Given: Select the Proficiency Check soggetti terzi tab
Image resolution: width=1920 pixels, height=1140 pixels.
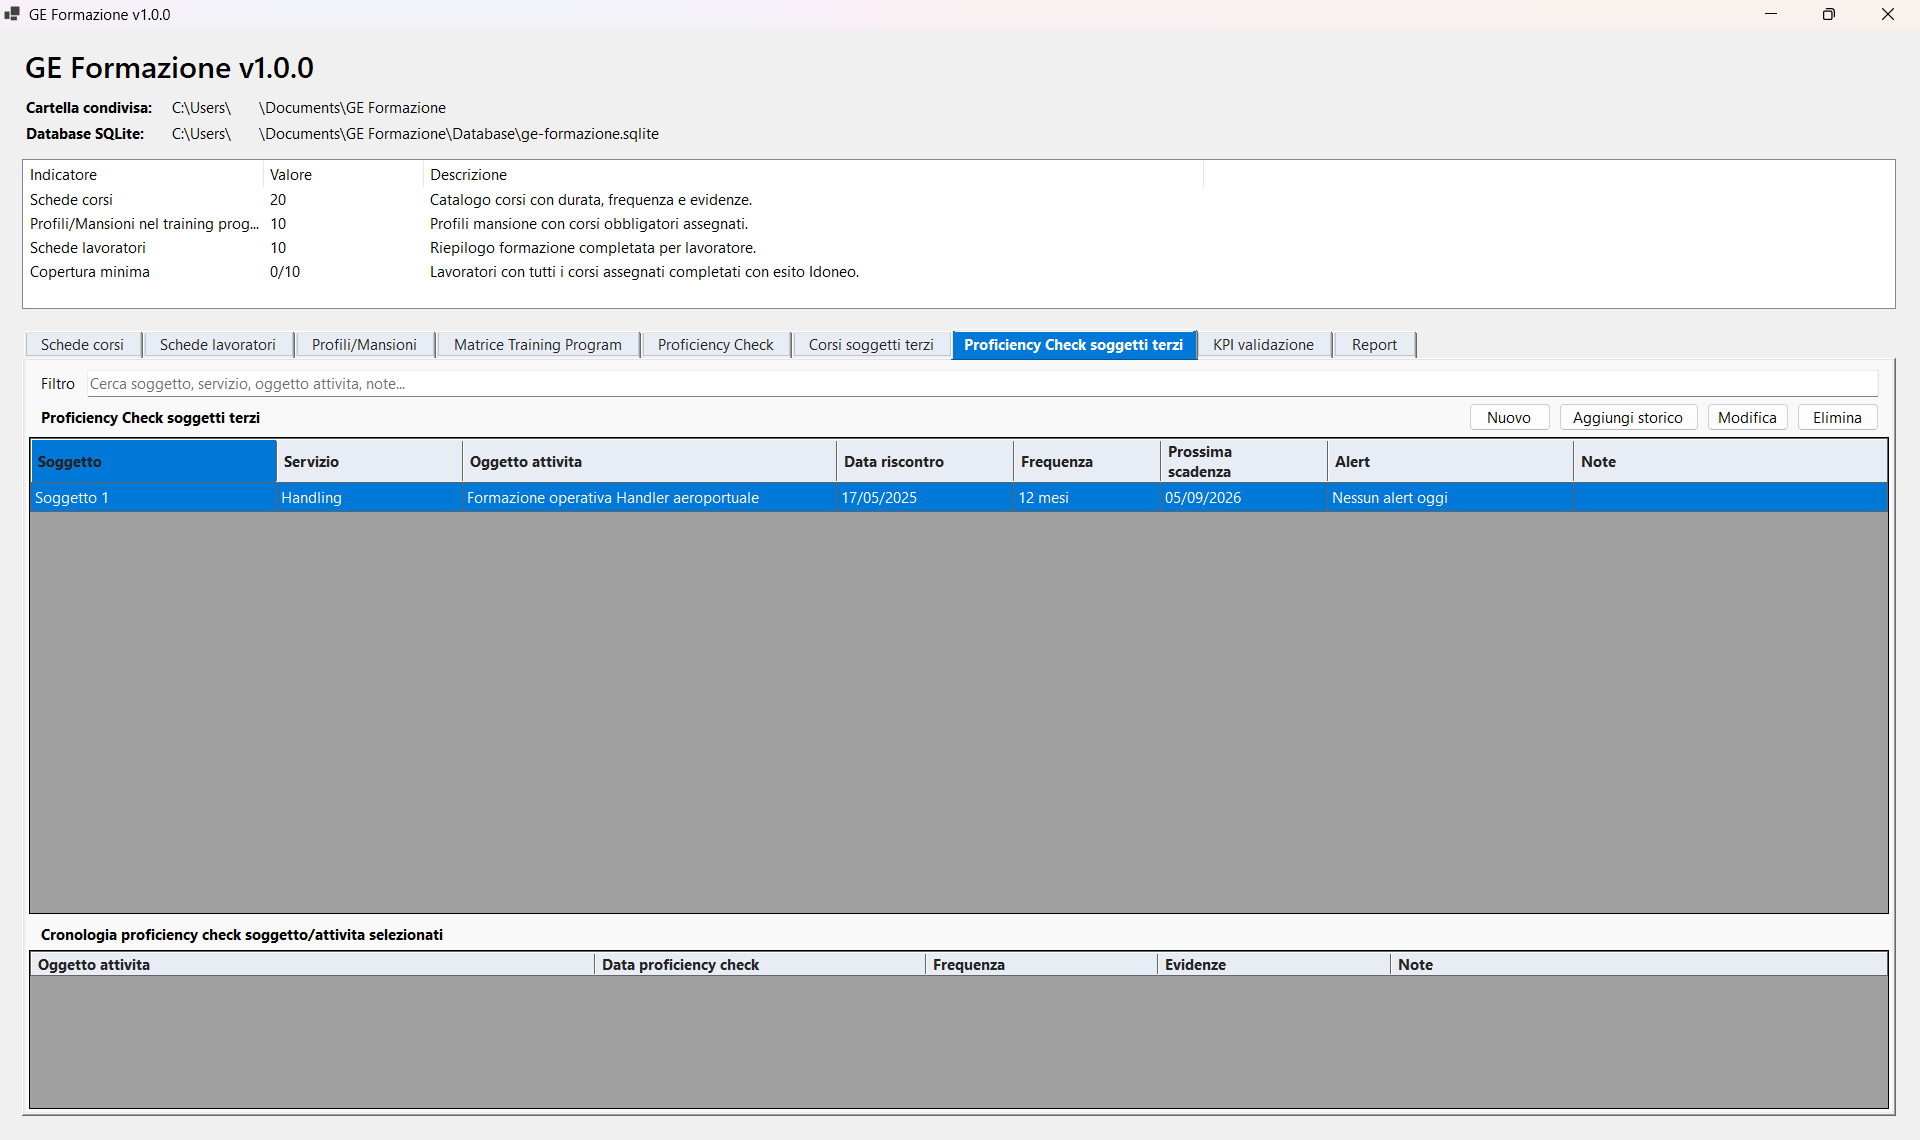Looking at the screenshot, I should pos(1074,345).
